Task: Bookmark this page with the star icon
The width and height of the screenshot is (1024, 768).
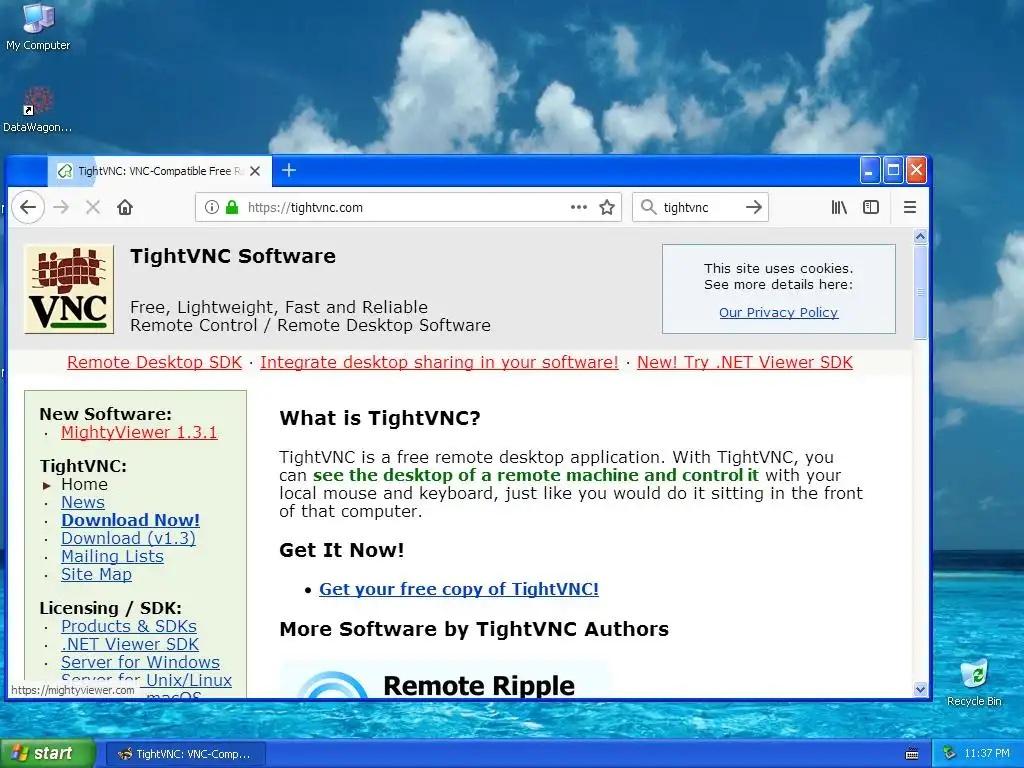Action: pyautogui.click(x=607, y=207)
